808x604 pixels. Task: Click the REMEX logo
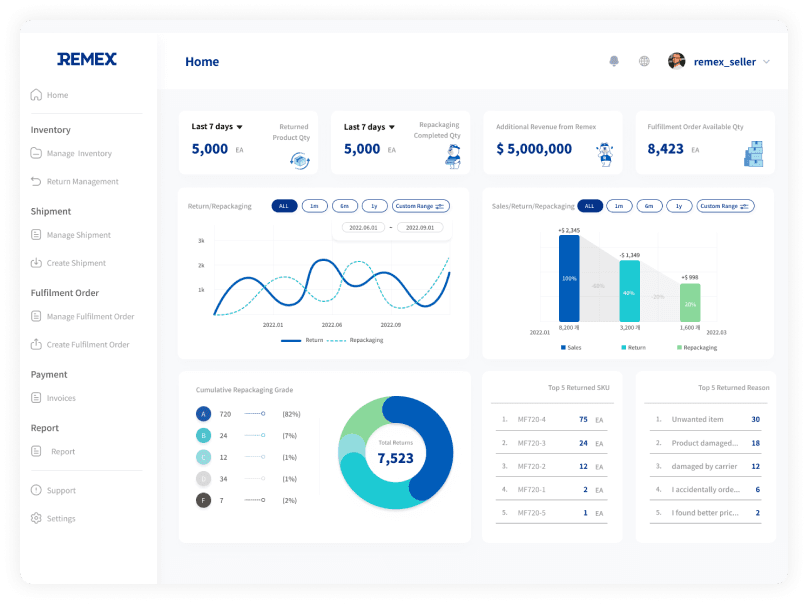(x=87, y=59)
